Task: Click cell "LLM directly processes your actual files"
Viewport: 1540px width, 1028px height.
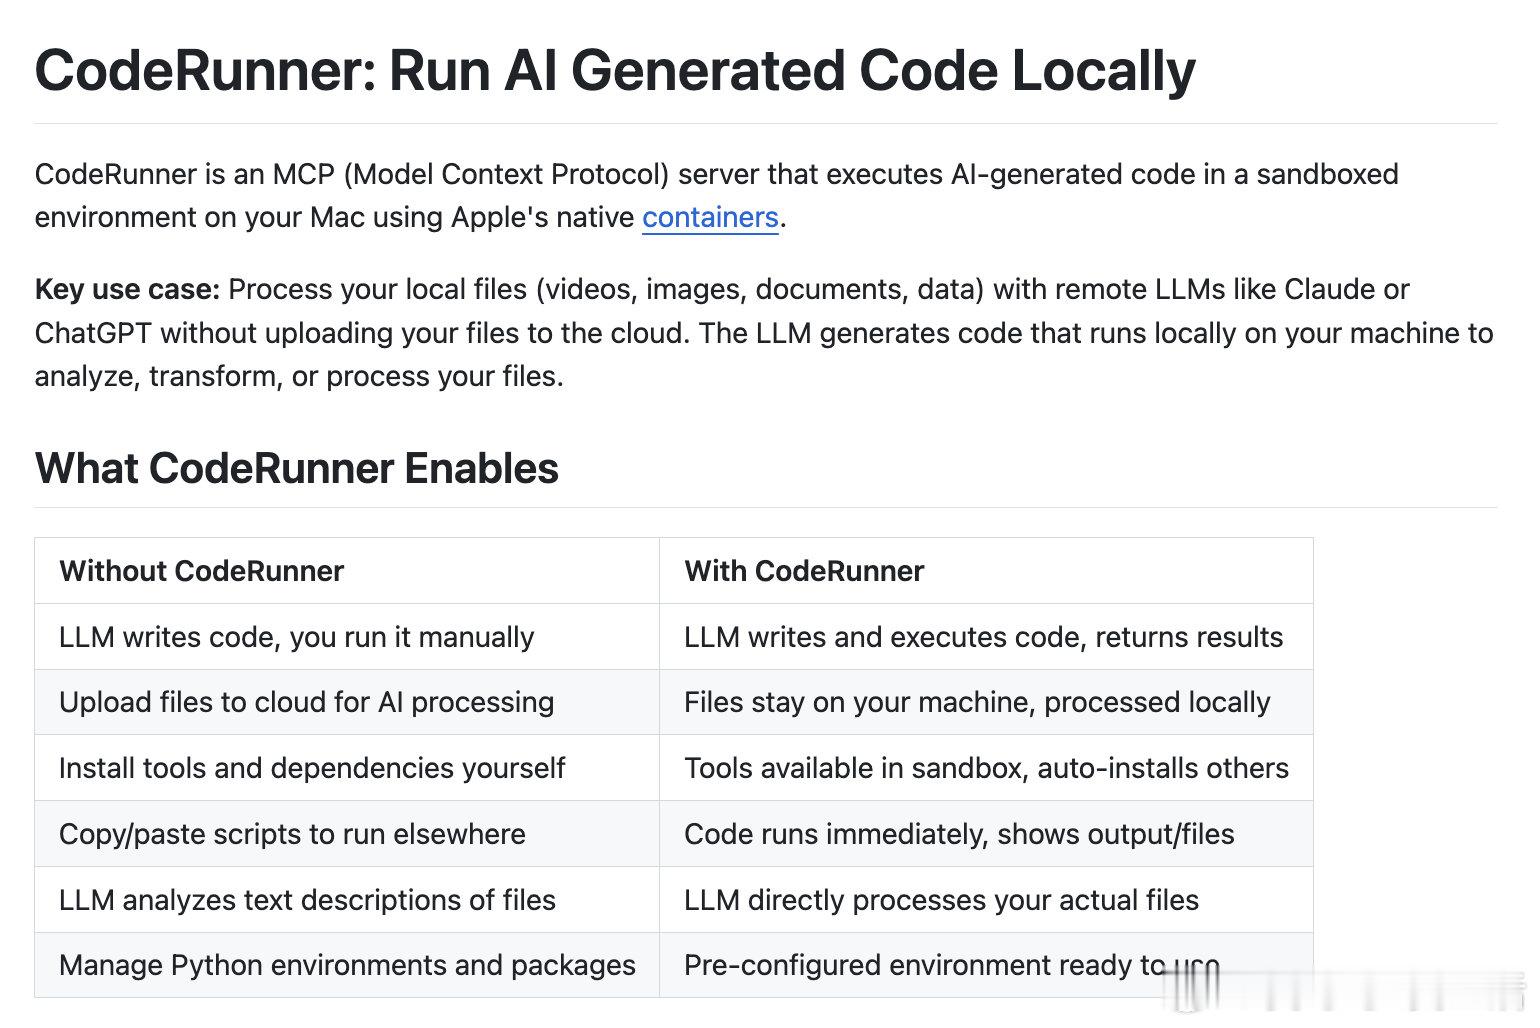Action: coord(986,900)
